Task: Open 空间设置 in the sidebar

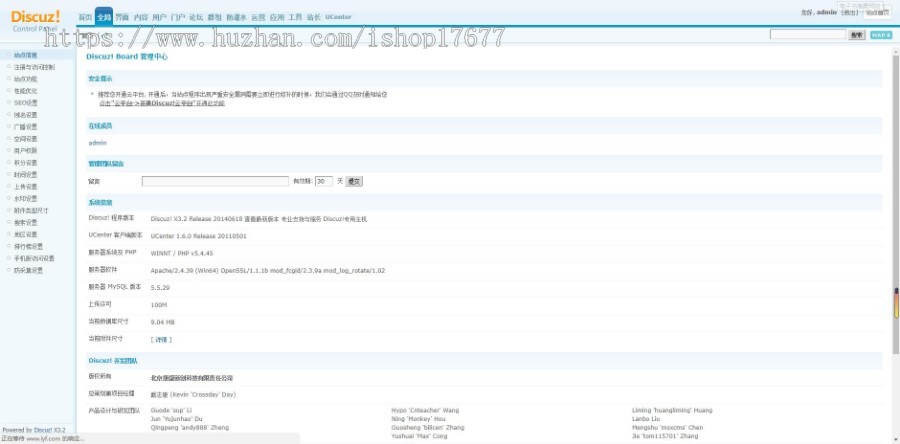Action: [x=26, y=139]
